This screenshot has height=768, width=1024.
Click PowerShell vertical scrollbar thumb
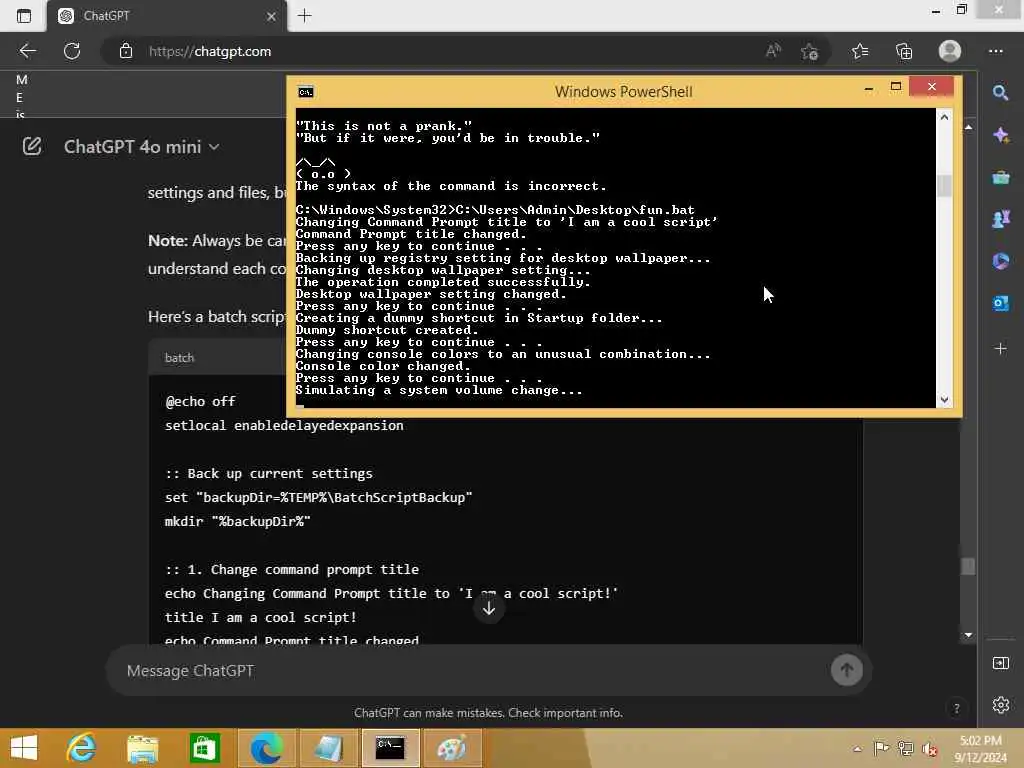(x=944, y=186)
